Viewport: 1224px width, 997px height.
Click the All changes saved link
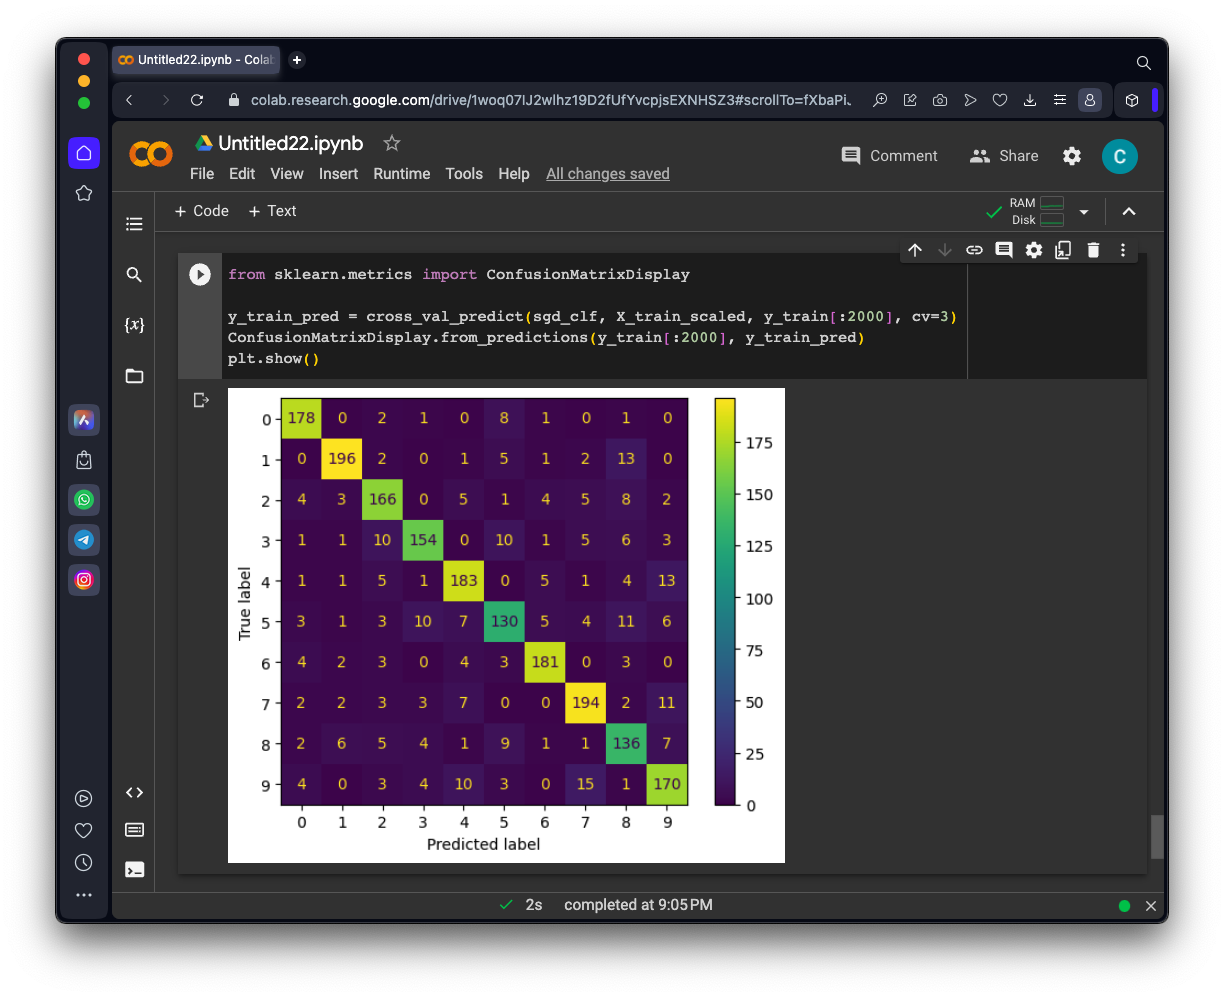(x=607, y=174)
